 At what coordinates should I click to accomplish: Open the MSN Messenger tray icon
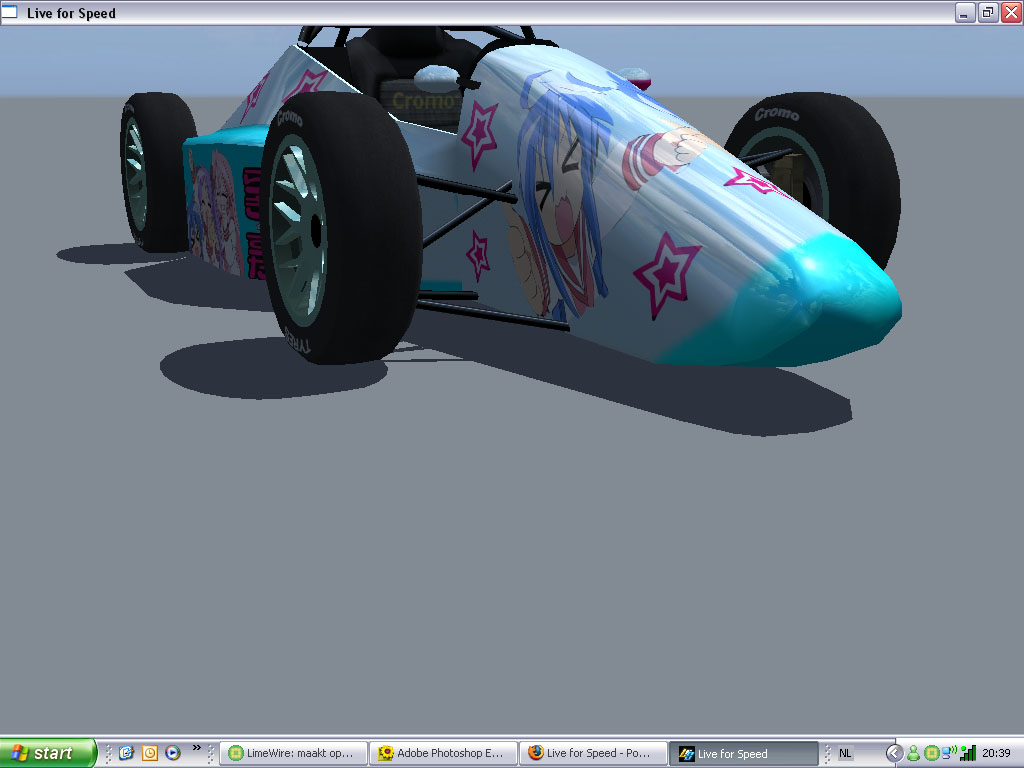click(914, 753)
